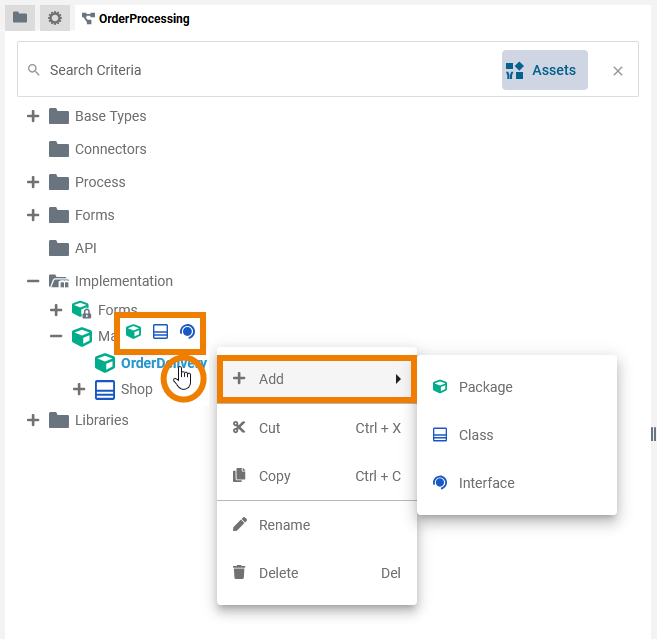
Task: Expand the Shop class node
Action: point(79,389)
